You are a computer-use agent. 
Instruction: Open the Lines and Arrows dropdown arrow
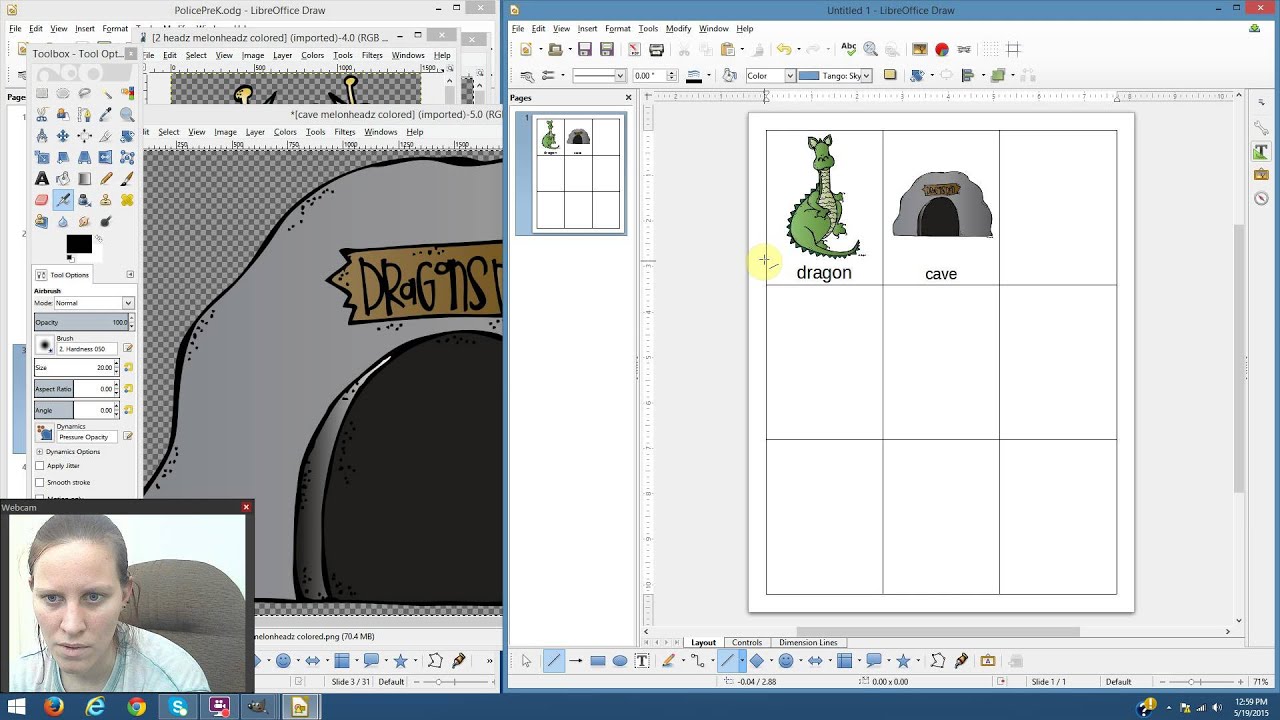[x=741, y=661]
